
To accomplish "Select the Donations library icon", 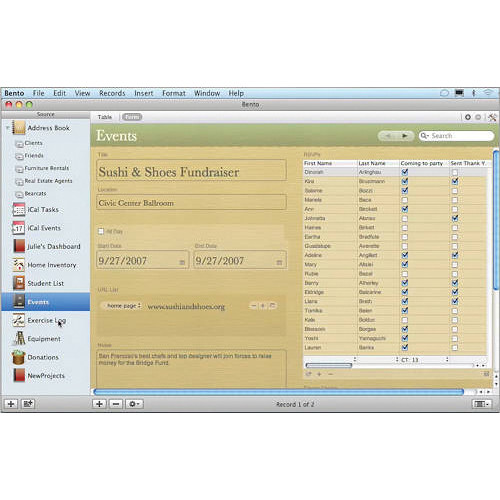I will (18, 357).
